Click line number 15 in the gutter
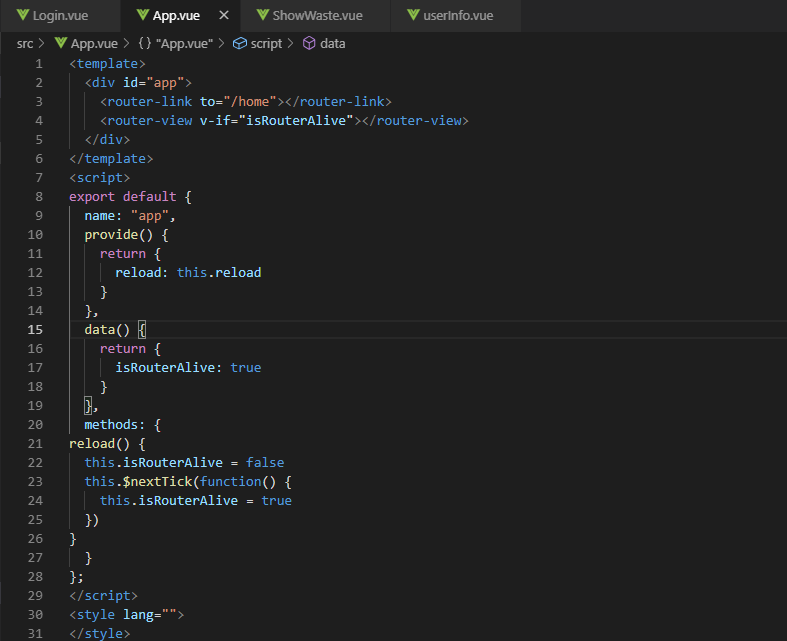Image resolution: width=787 pixels, height=641 pixels. [36, 329]
